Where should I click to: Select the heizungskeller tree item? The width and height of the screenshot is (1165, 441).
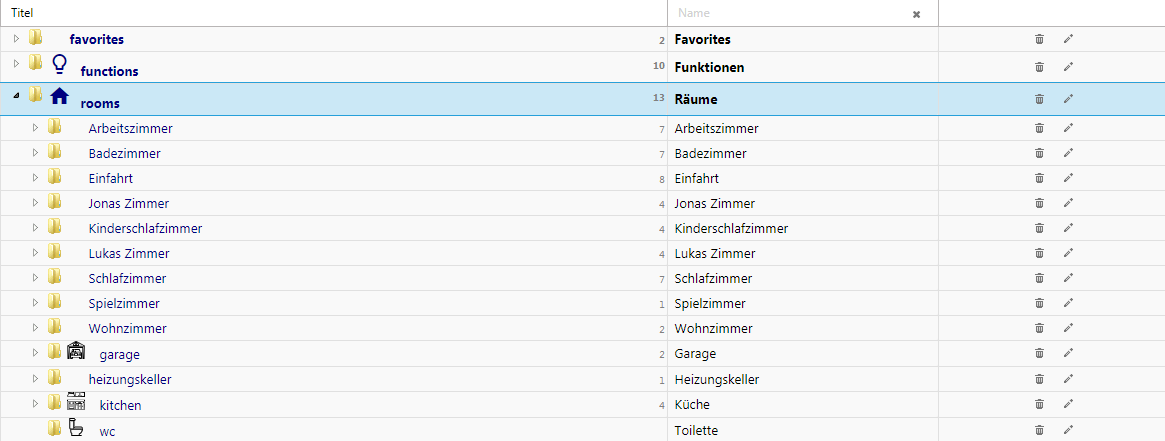130,380
